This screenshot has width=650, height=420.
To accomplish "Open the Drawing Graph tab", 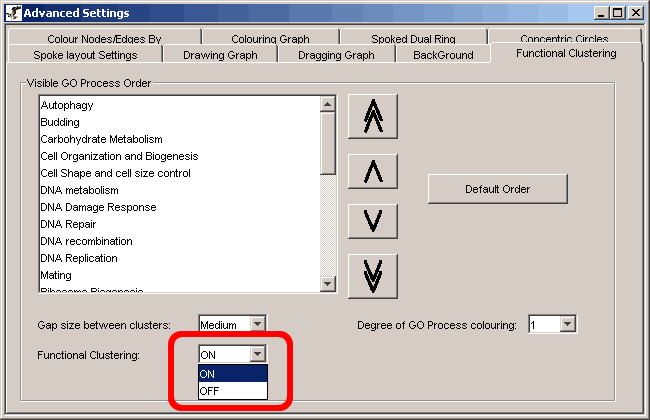I will click(219, 55).
